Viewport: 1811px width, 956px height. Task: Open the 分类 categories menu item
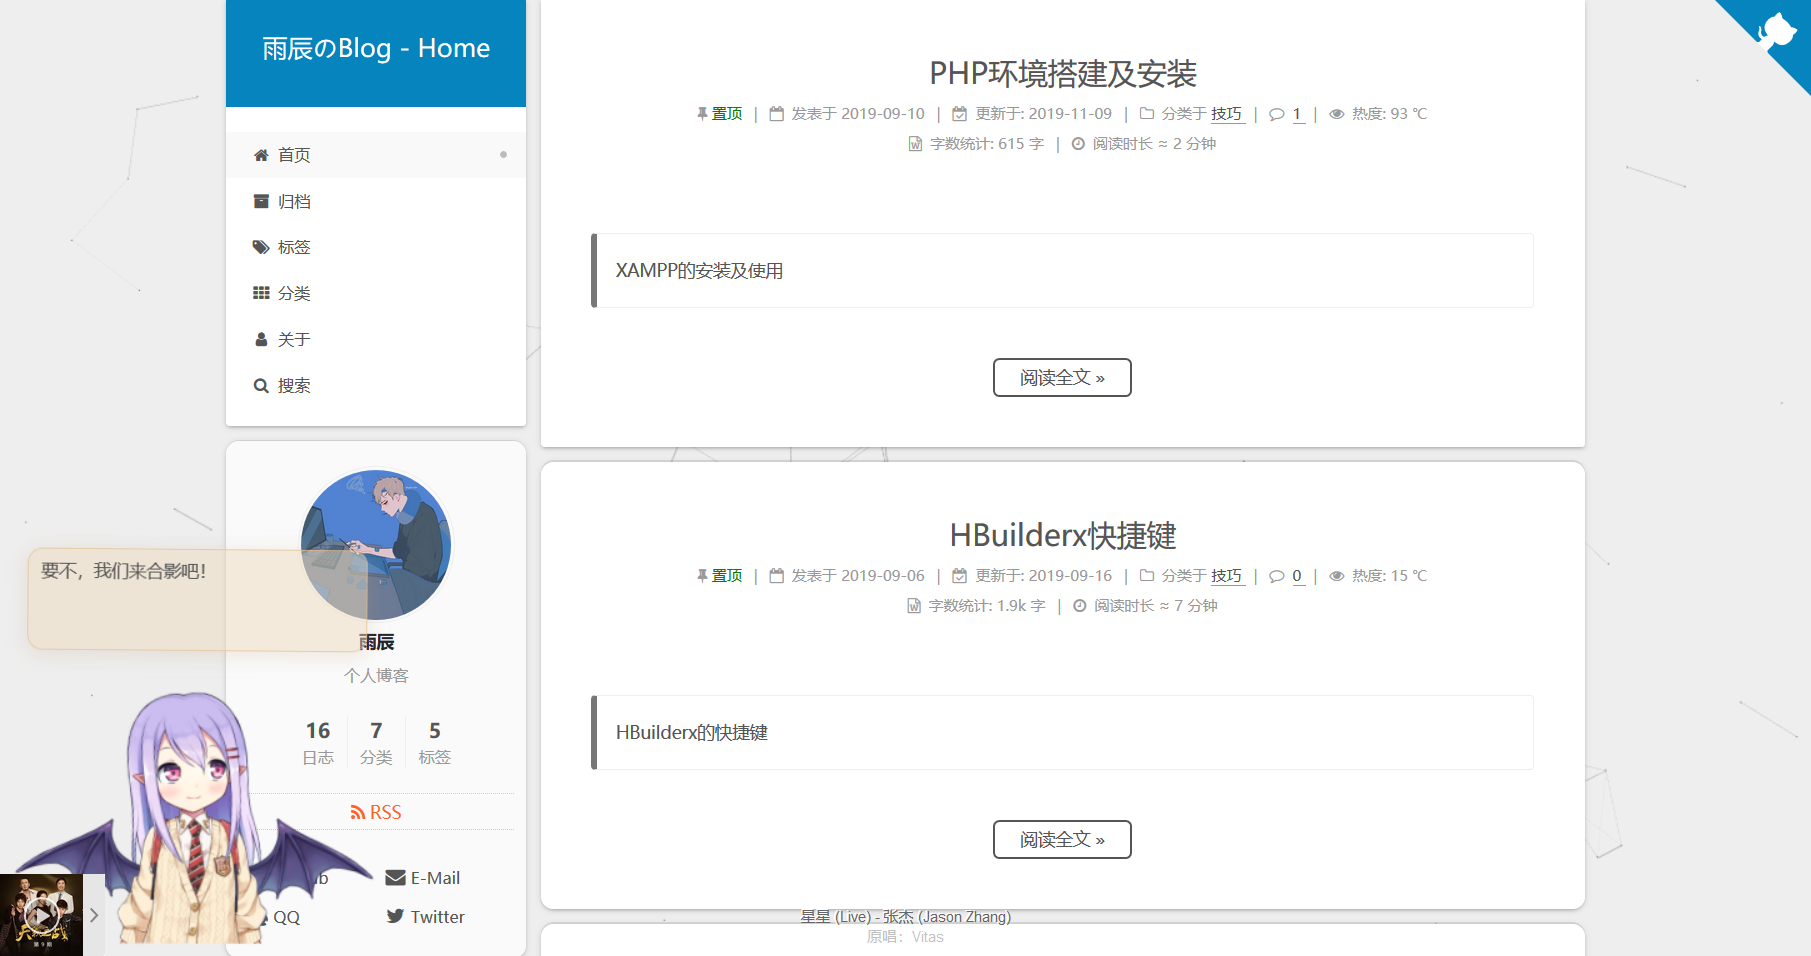(x=376, y=293)
